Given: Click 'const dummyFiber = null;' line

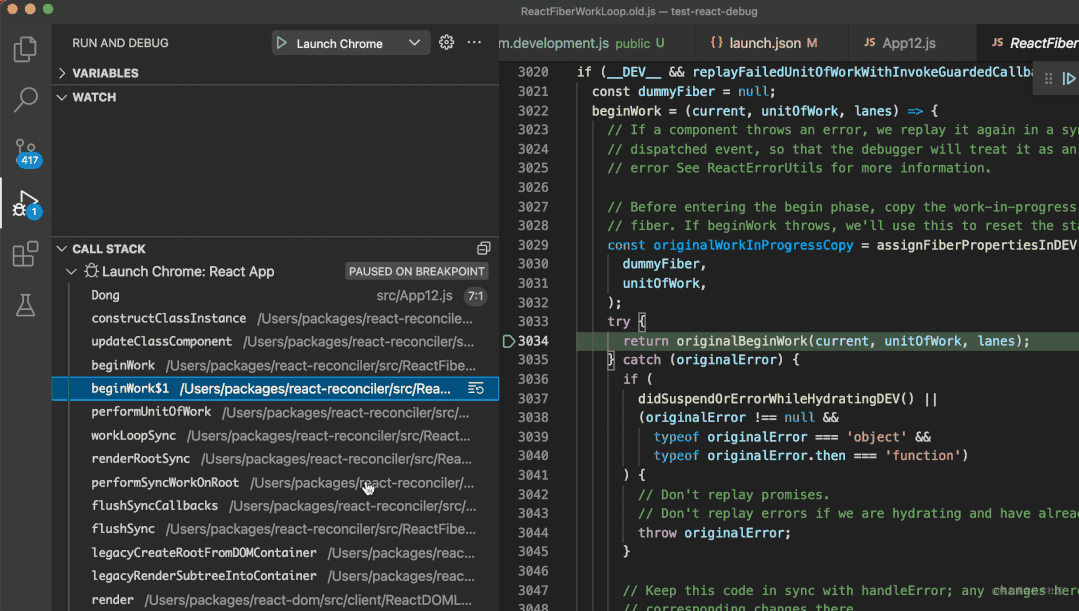Looking at the screenshot, I should [x=683, y=92].
